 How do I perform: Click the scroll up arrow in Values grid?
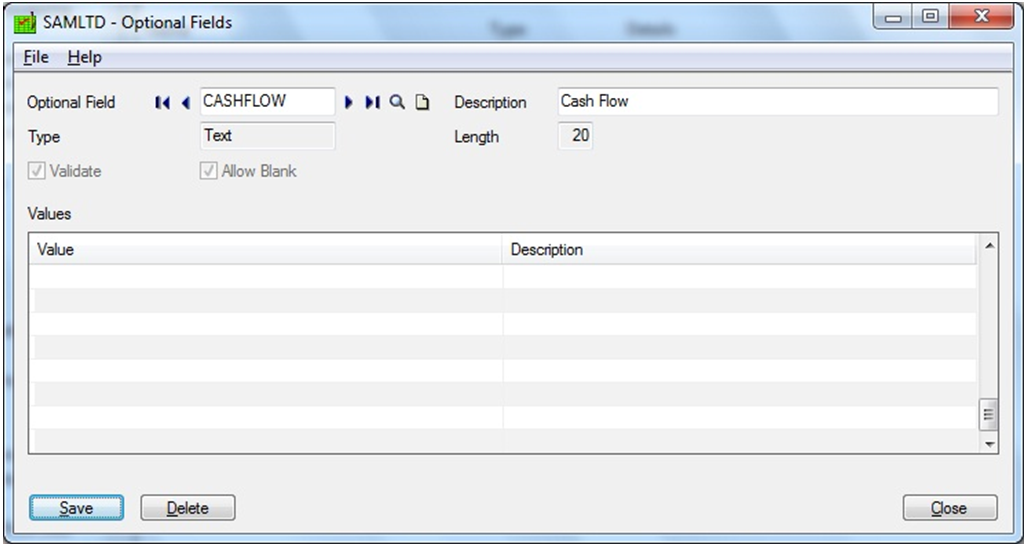click(989, 245)
